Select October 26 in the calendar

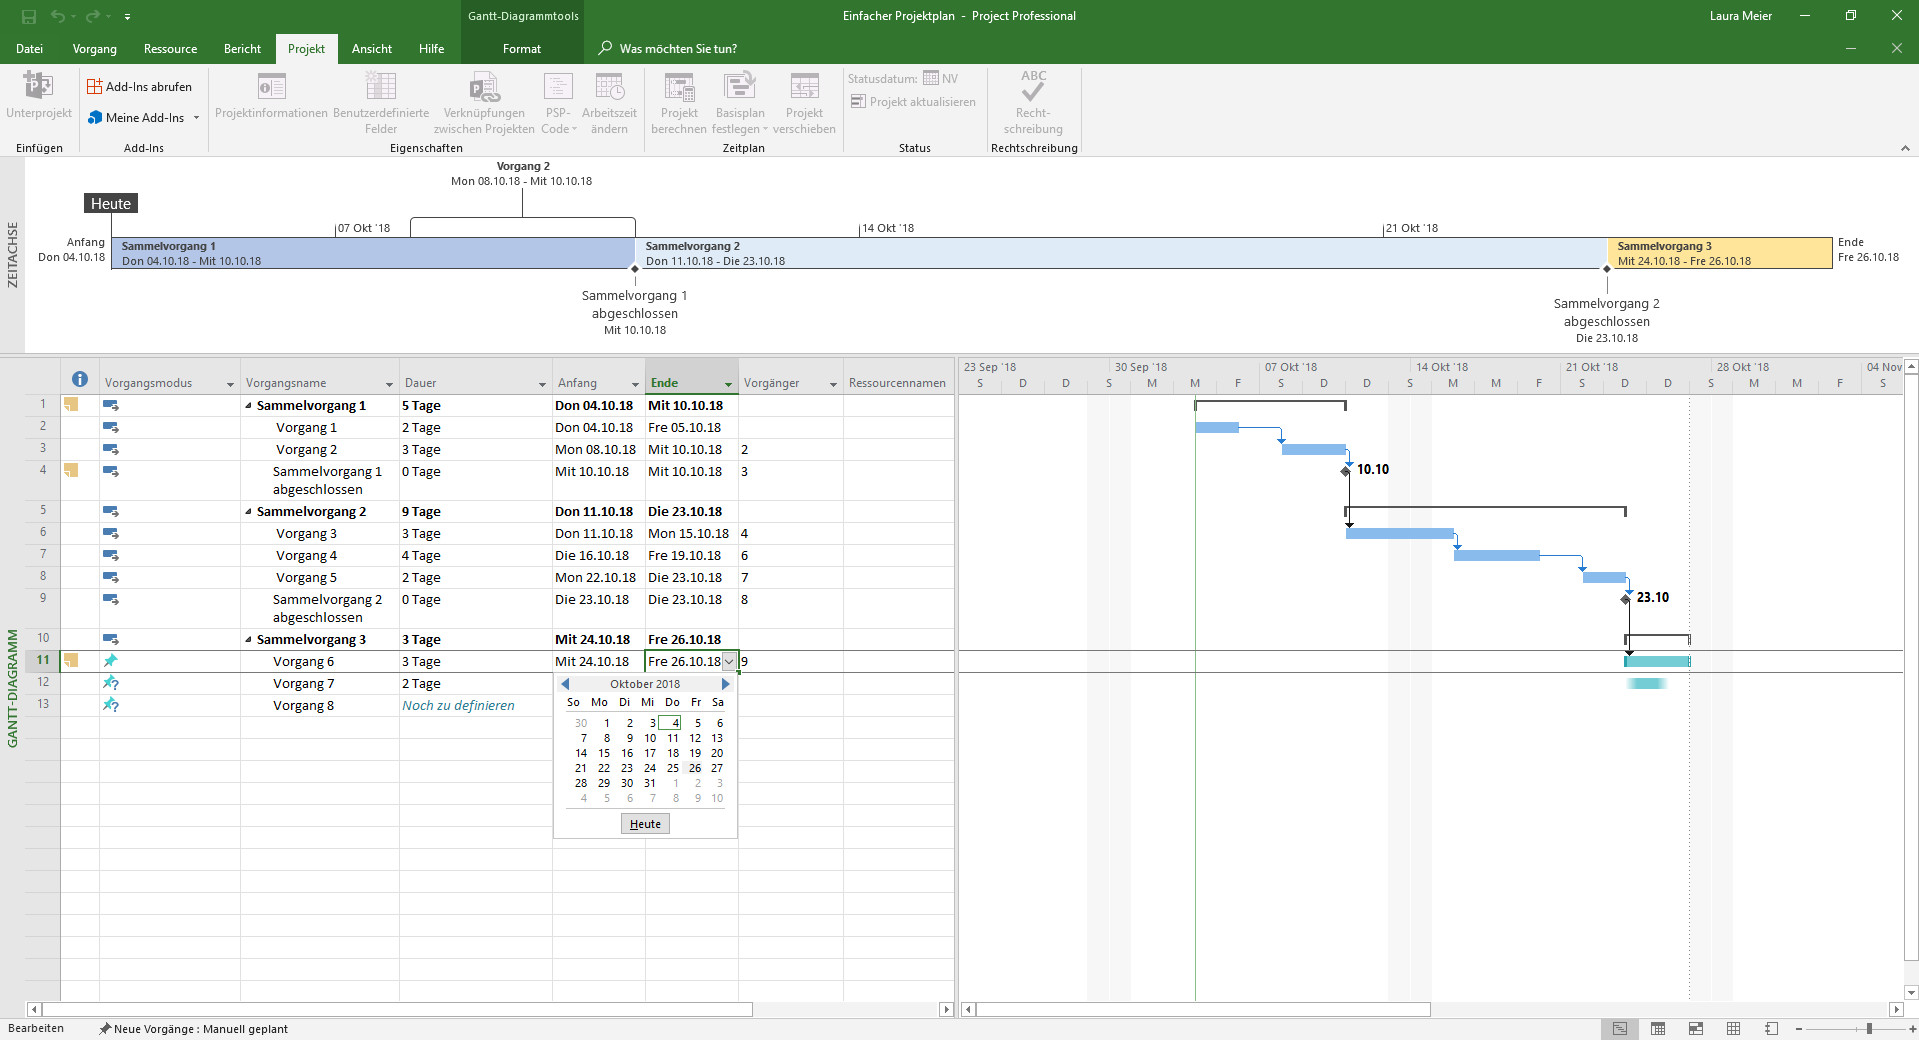click(695, 768)
